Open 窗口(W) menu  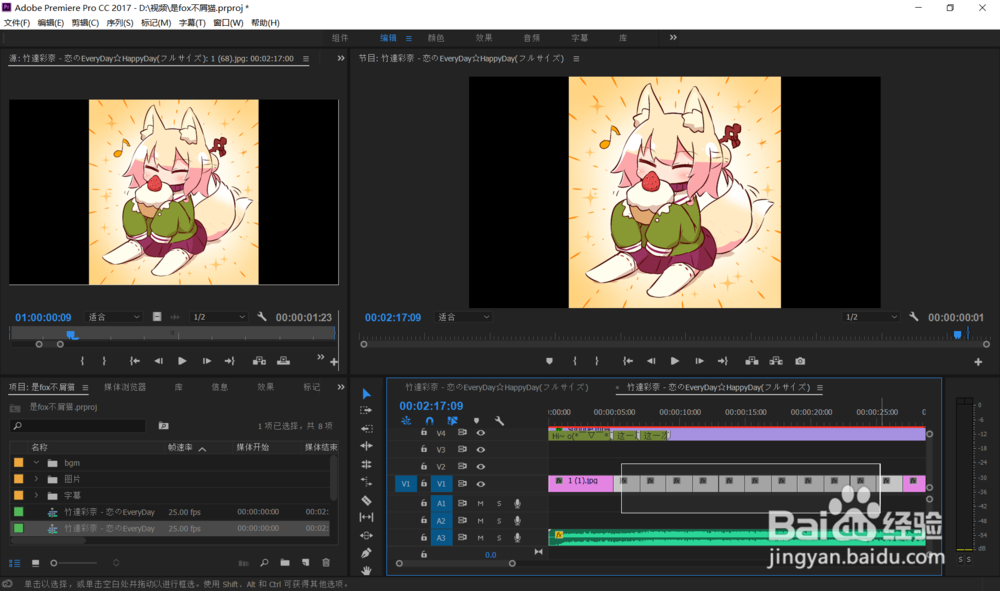coord(228,23)
